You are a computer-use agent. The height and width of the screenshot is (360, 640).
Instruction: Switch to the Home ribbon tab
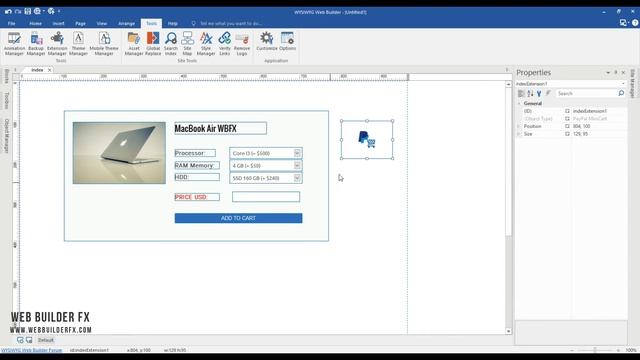pyautogui.click(x=36, y=24)
